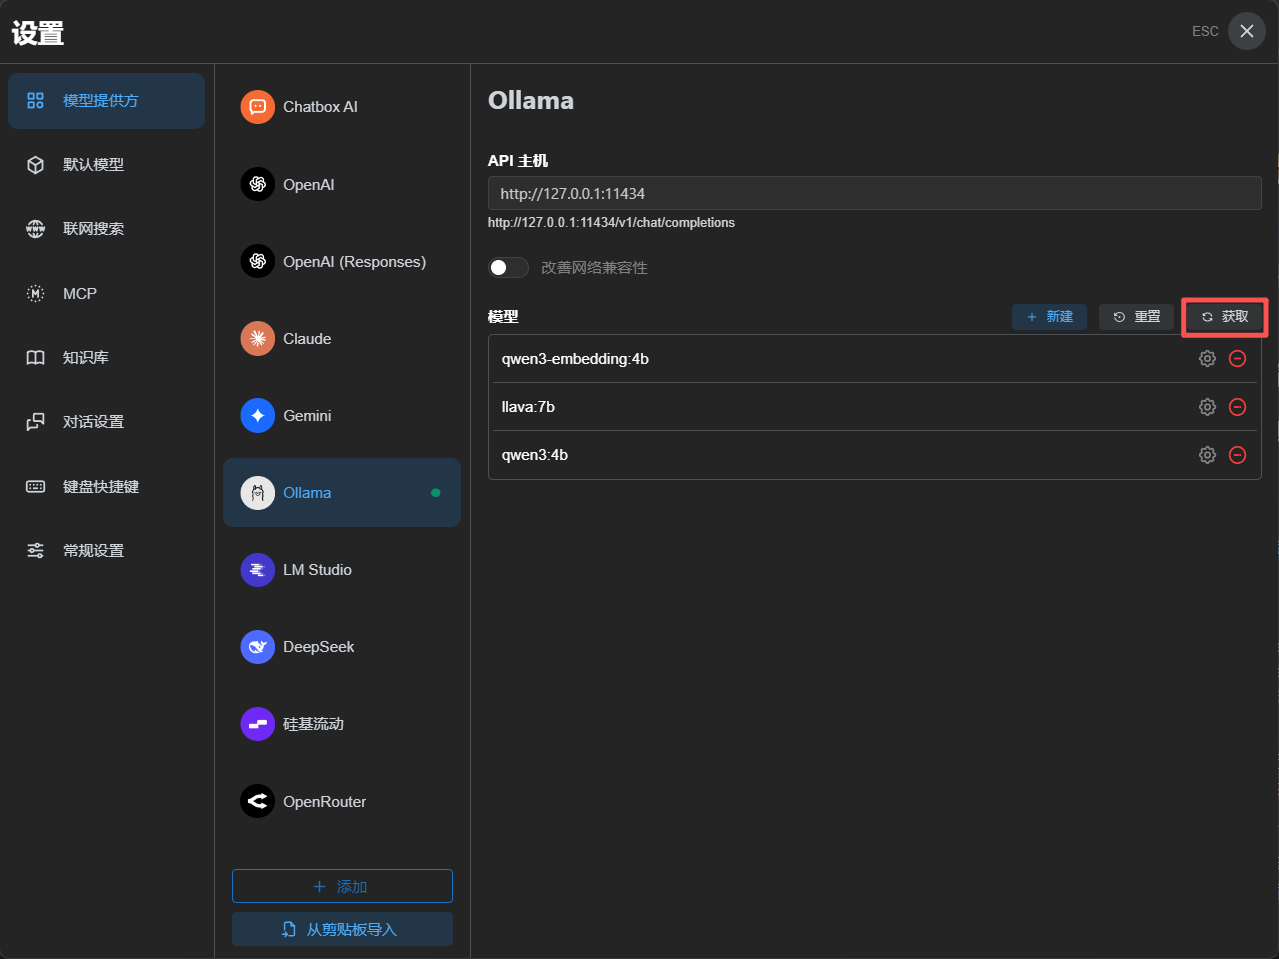Image resolution: width=1279 pixels, height=959 pixels.
Task: Click the green status dot beside Ollama
Action: point(435,492)
